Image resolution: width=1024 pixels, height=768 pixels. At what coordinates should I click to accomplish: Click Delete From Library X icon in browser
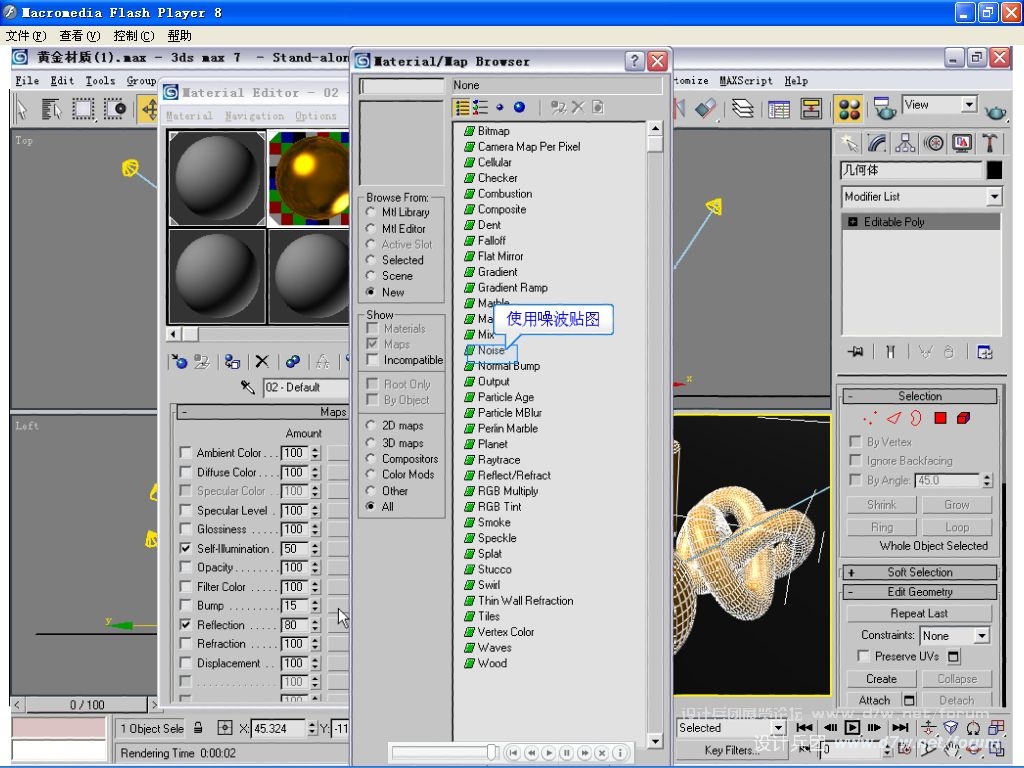coord(578,108)
